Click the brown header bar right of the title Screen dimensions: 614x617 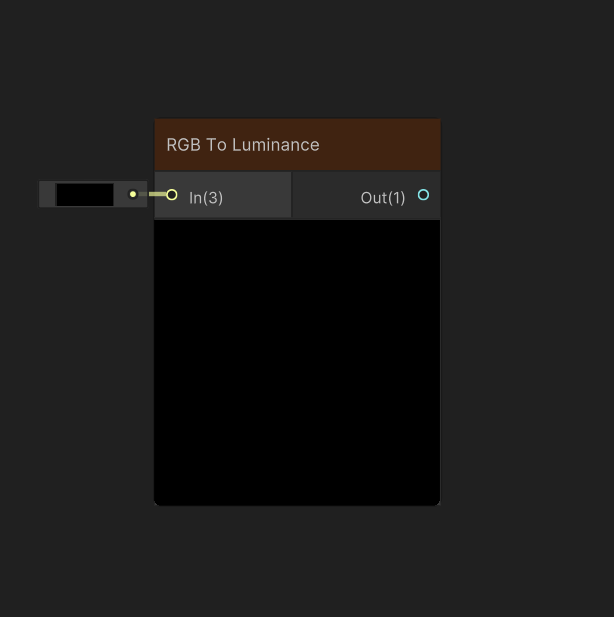[380, 145]
